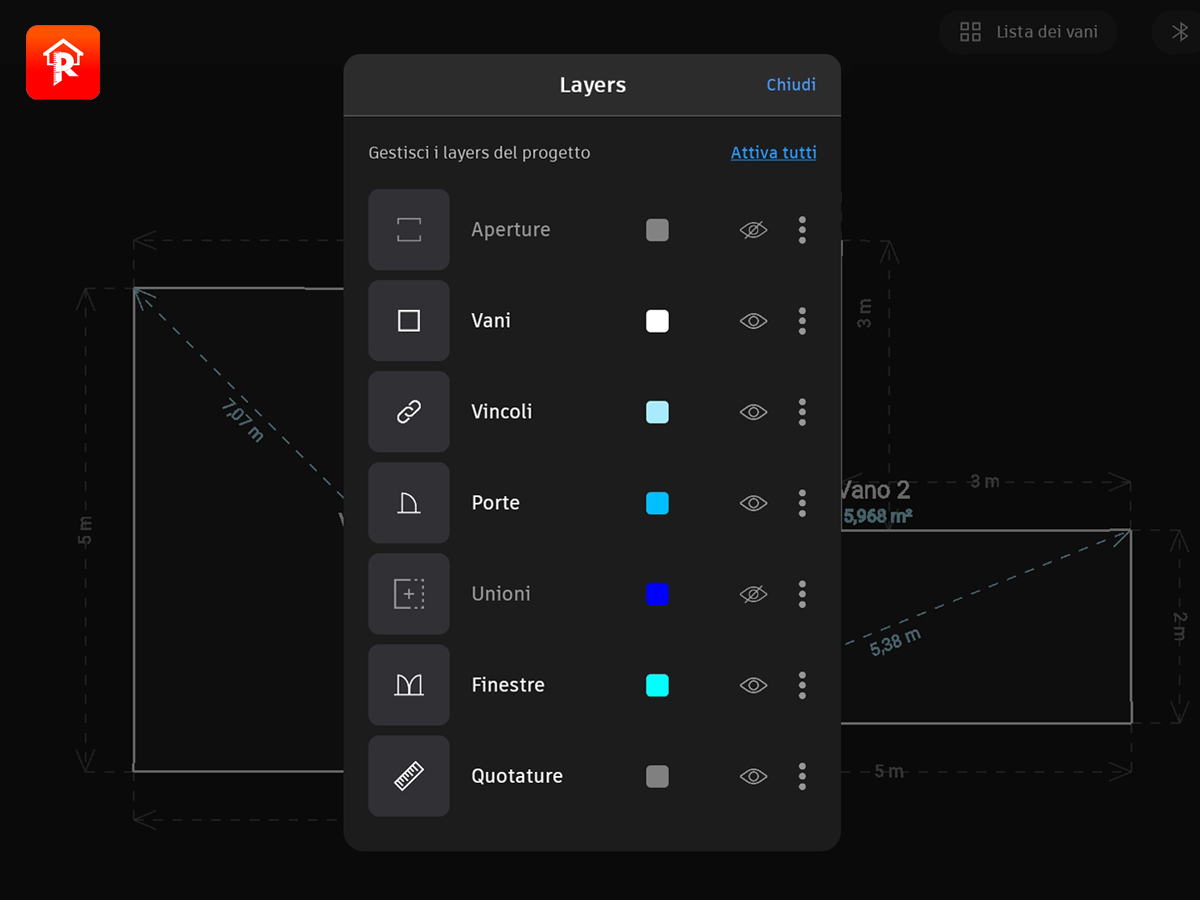Select the Quotature layer name

(x=517, y=776)
